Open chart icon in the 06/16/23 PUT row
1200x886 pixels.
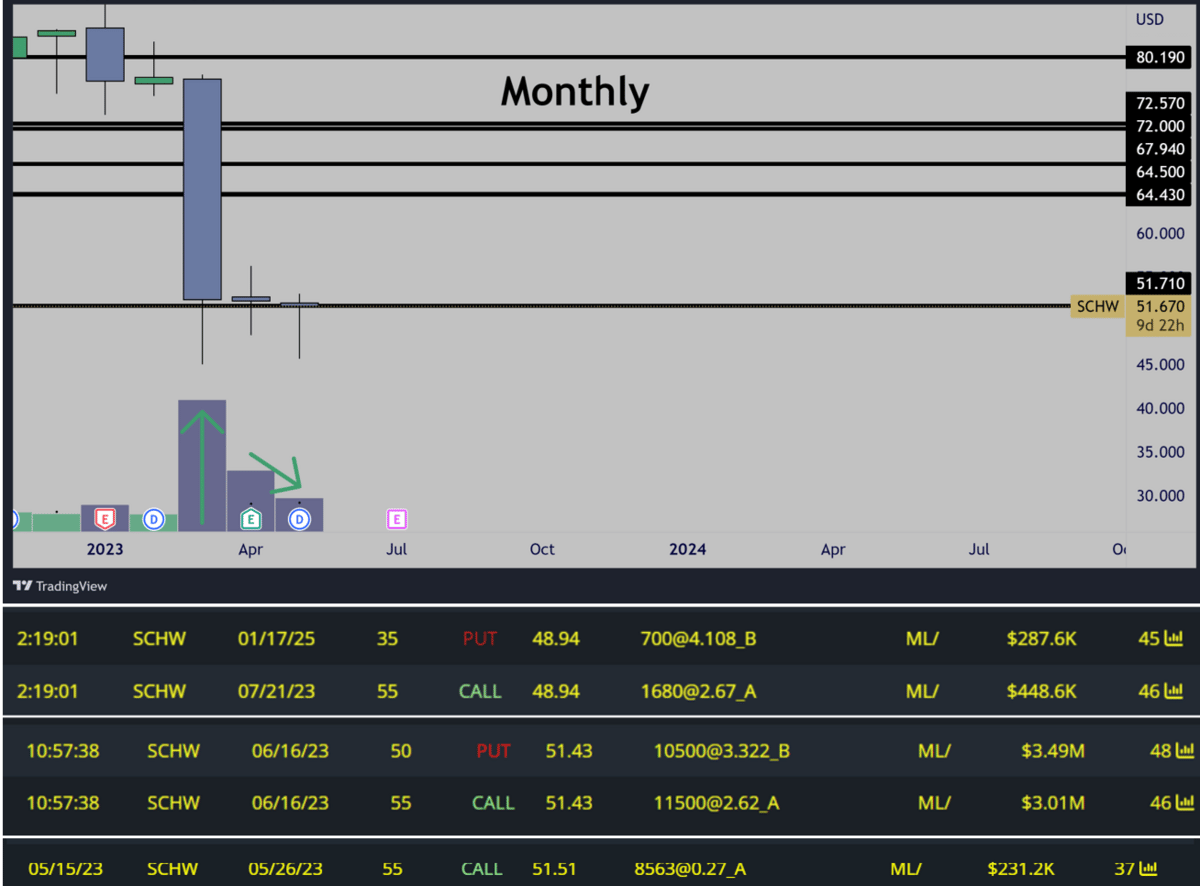pos(1185,750)
